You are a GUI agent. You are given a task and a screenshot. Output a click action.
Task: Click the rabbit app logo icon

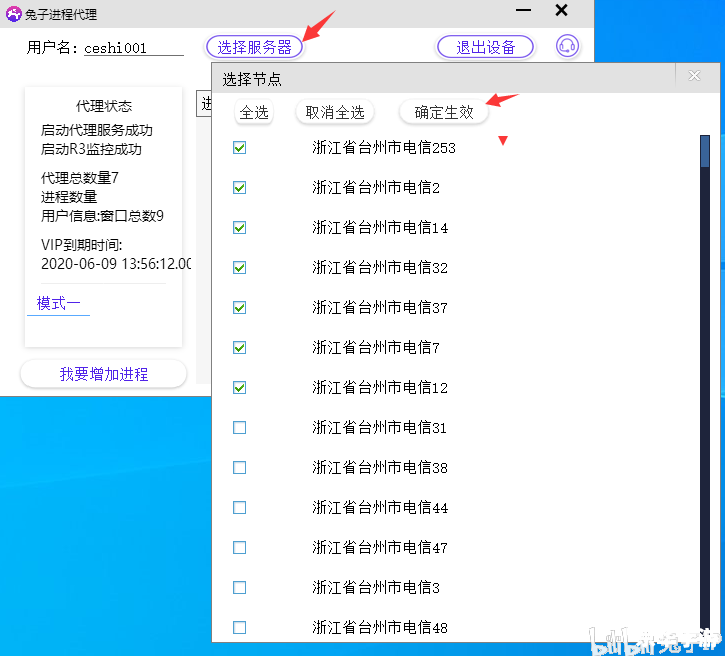click(13, 14)
